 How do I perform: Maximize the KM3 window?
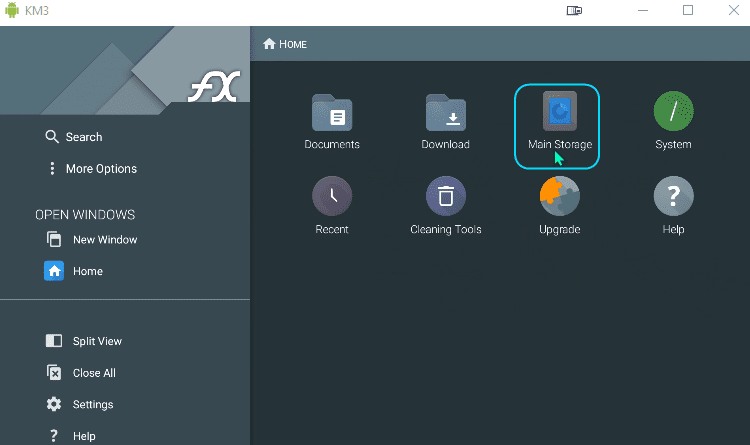click(688, 10)
